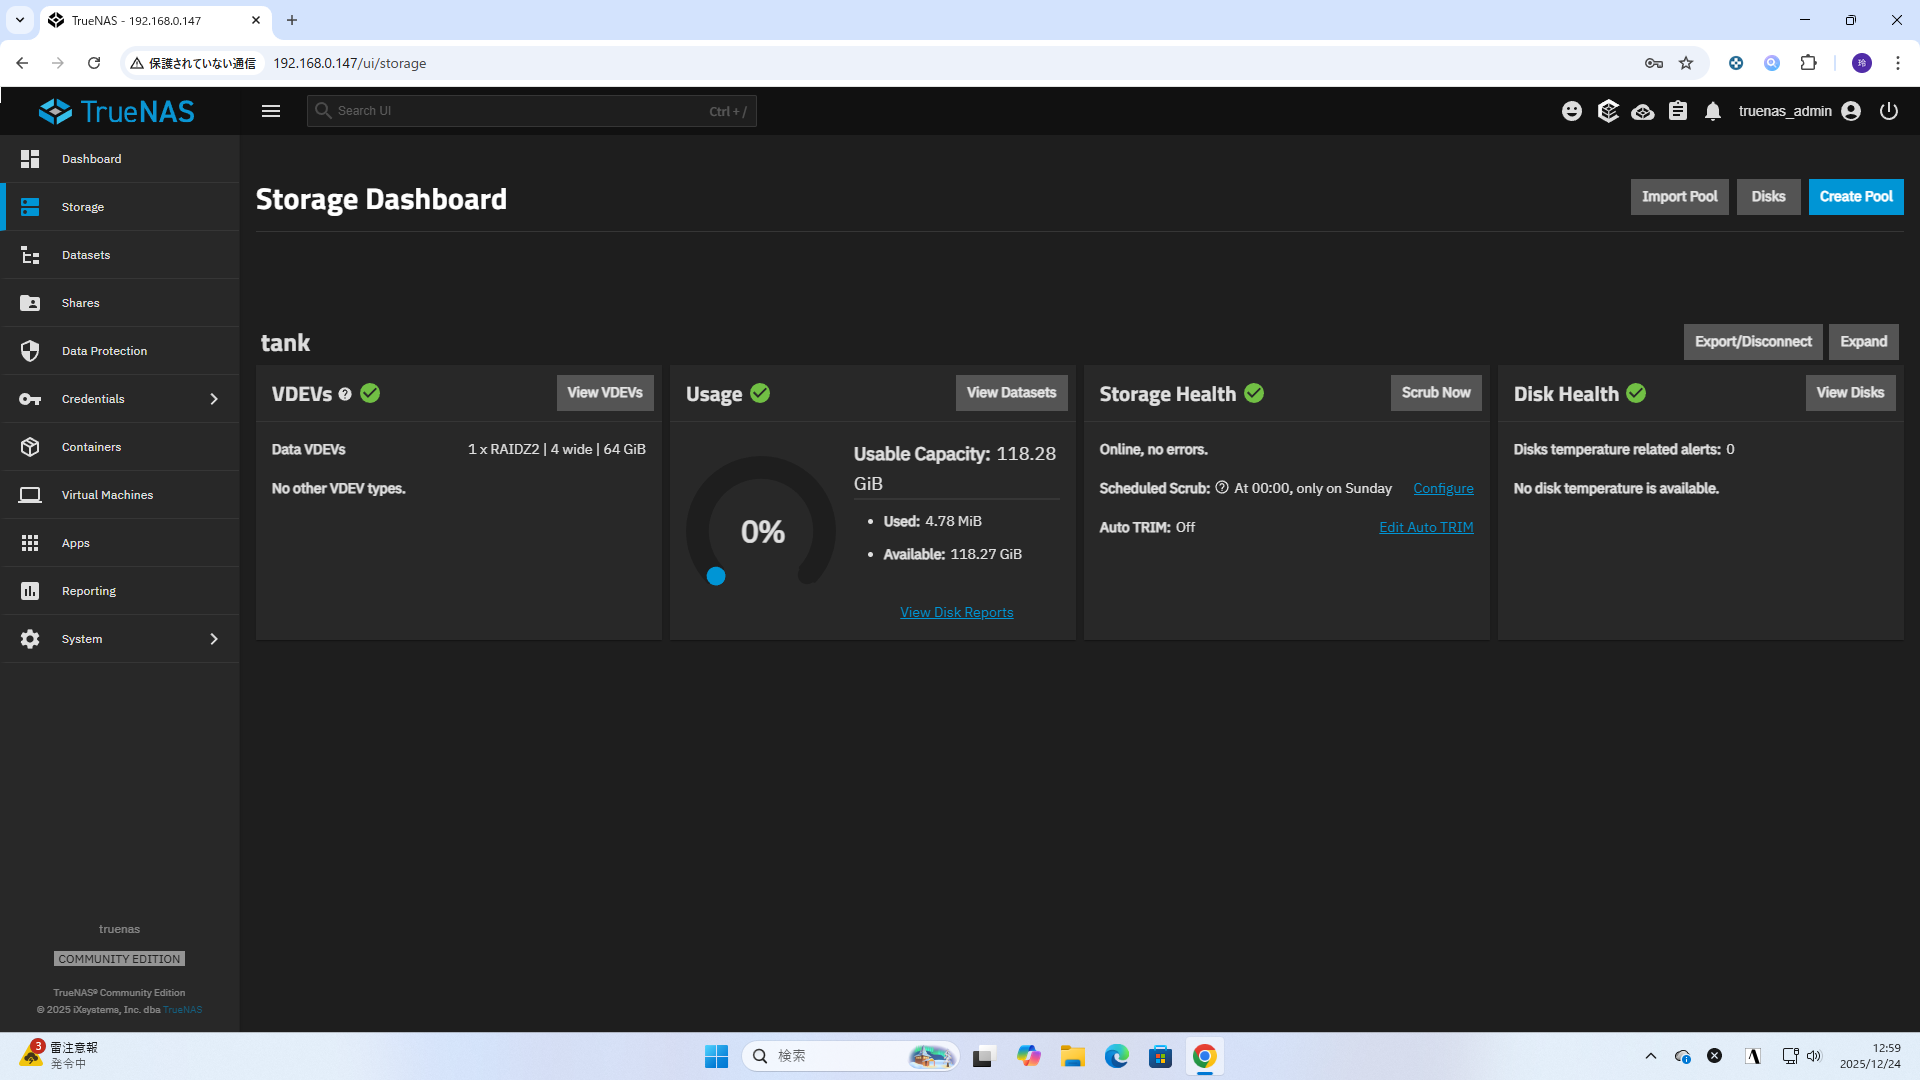Open Virtual Machines from sidebar
The width and height of the screenshot is (1920, 1080).
pos(107,495)
